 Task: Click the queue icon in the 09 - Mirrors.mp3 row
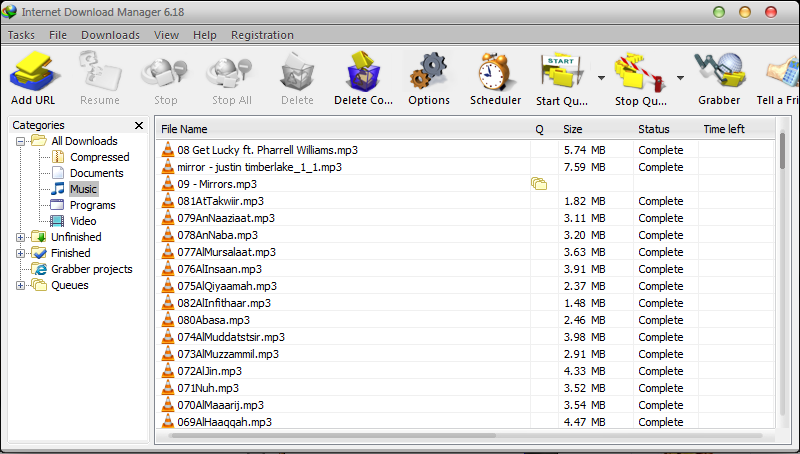[539, 184]
